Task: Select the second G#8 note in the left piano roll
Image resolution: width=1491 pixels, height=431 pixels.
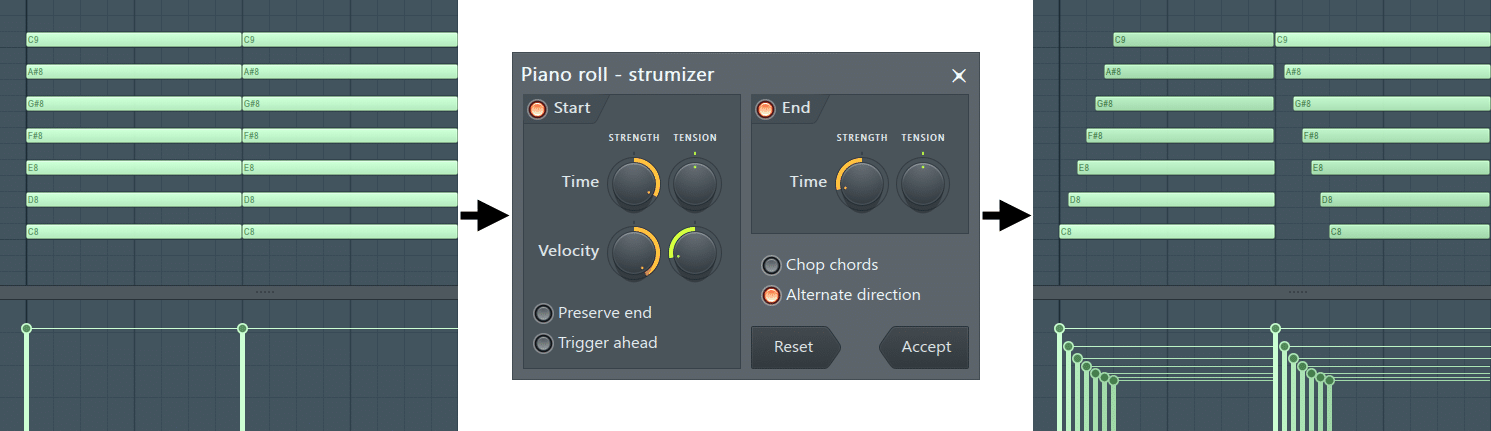Action: (350, 104)
